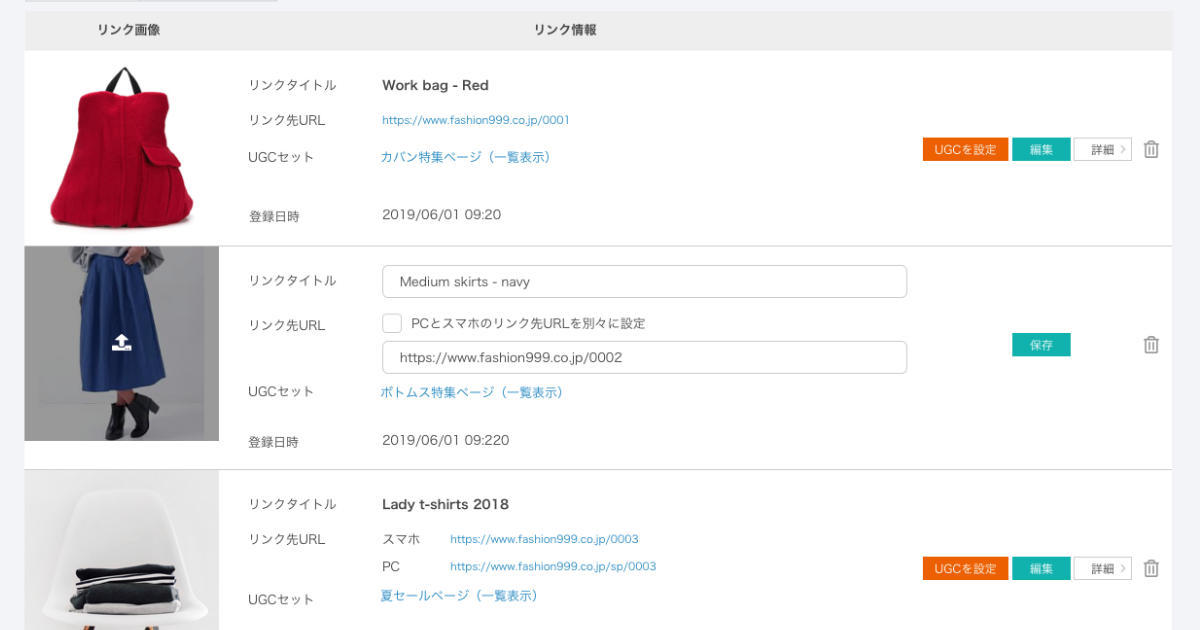Image resolution: width=1200 pixels, height=630 pixels.
Task: Open 詳細 details for Work bag - Red
Action: coord(1100,148)
